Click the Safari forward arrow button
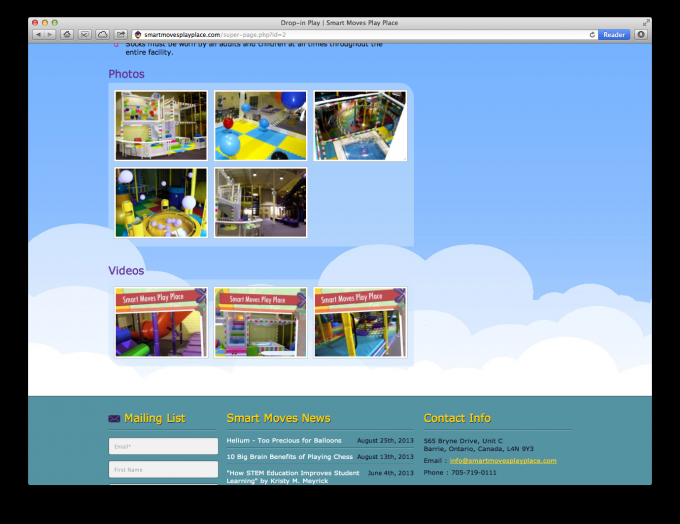 (50, 34)
